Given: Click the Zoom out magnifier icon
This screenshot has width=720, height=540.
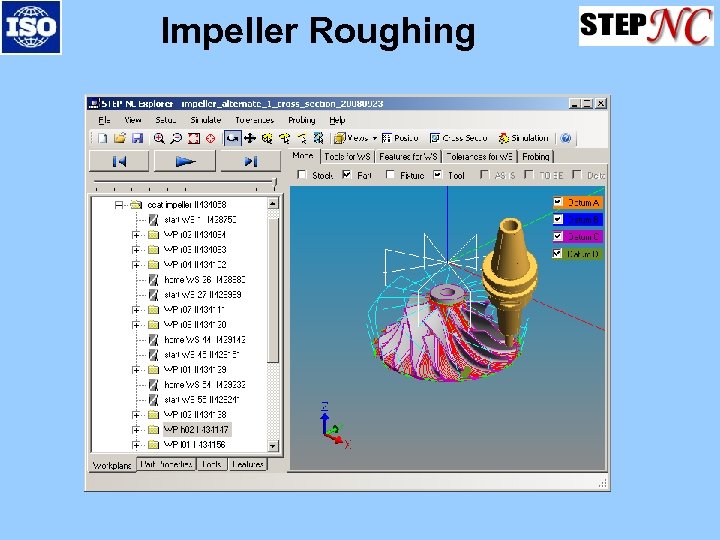Looking at the screenshot, I should [x=176, y=138].
